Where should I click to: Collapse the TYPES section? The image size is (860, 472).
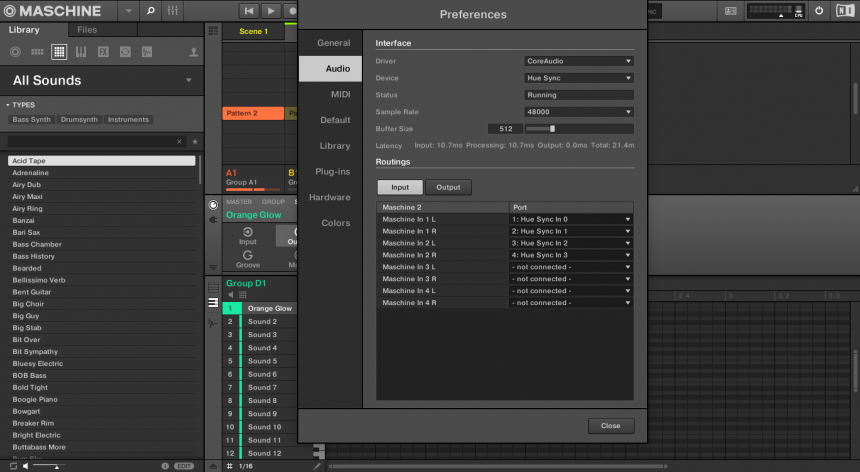pos(8,105)
